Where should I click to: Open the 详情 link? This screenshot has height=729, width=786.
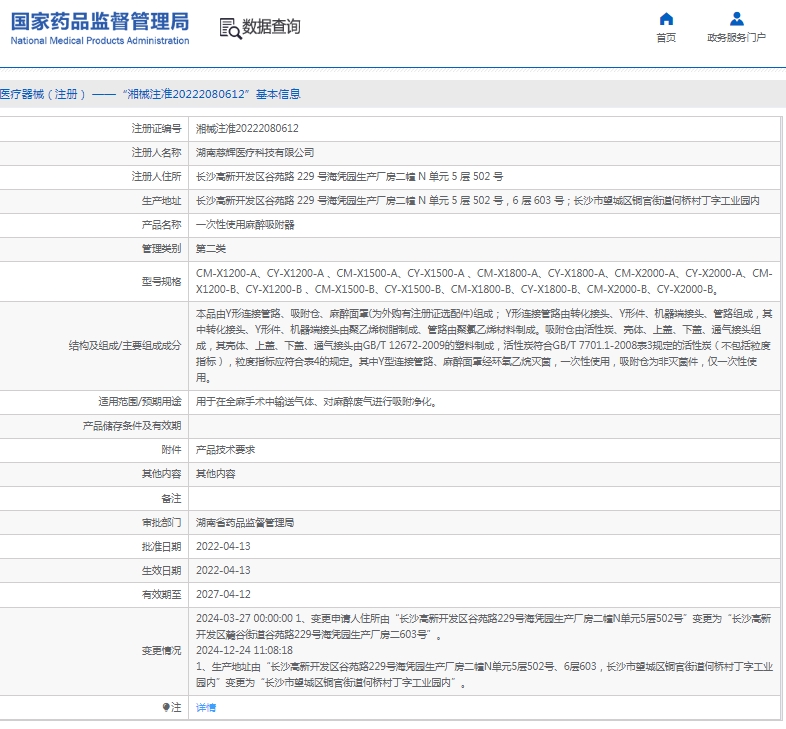[206, 707]
